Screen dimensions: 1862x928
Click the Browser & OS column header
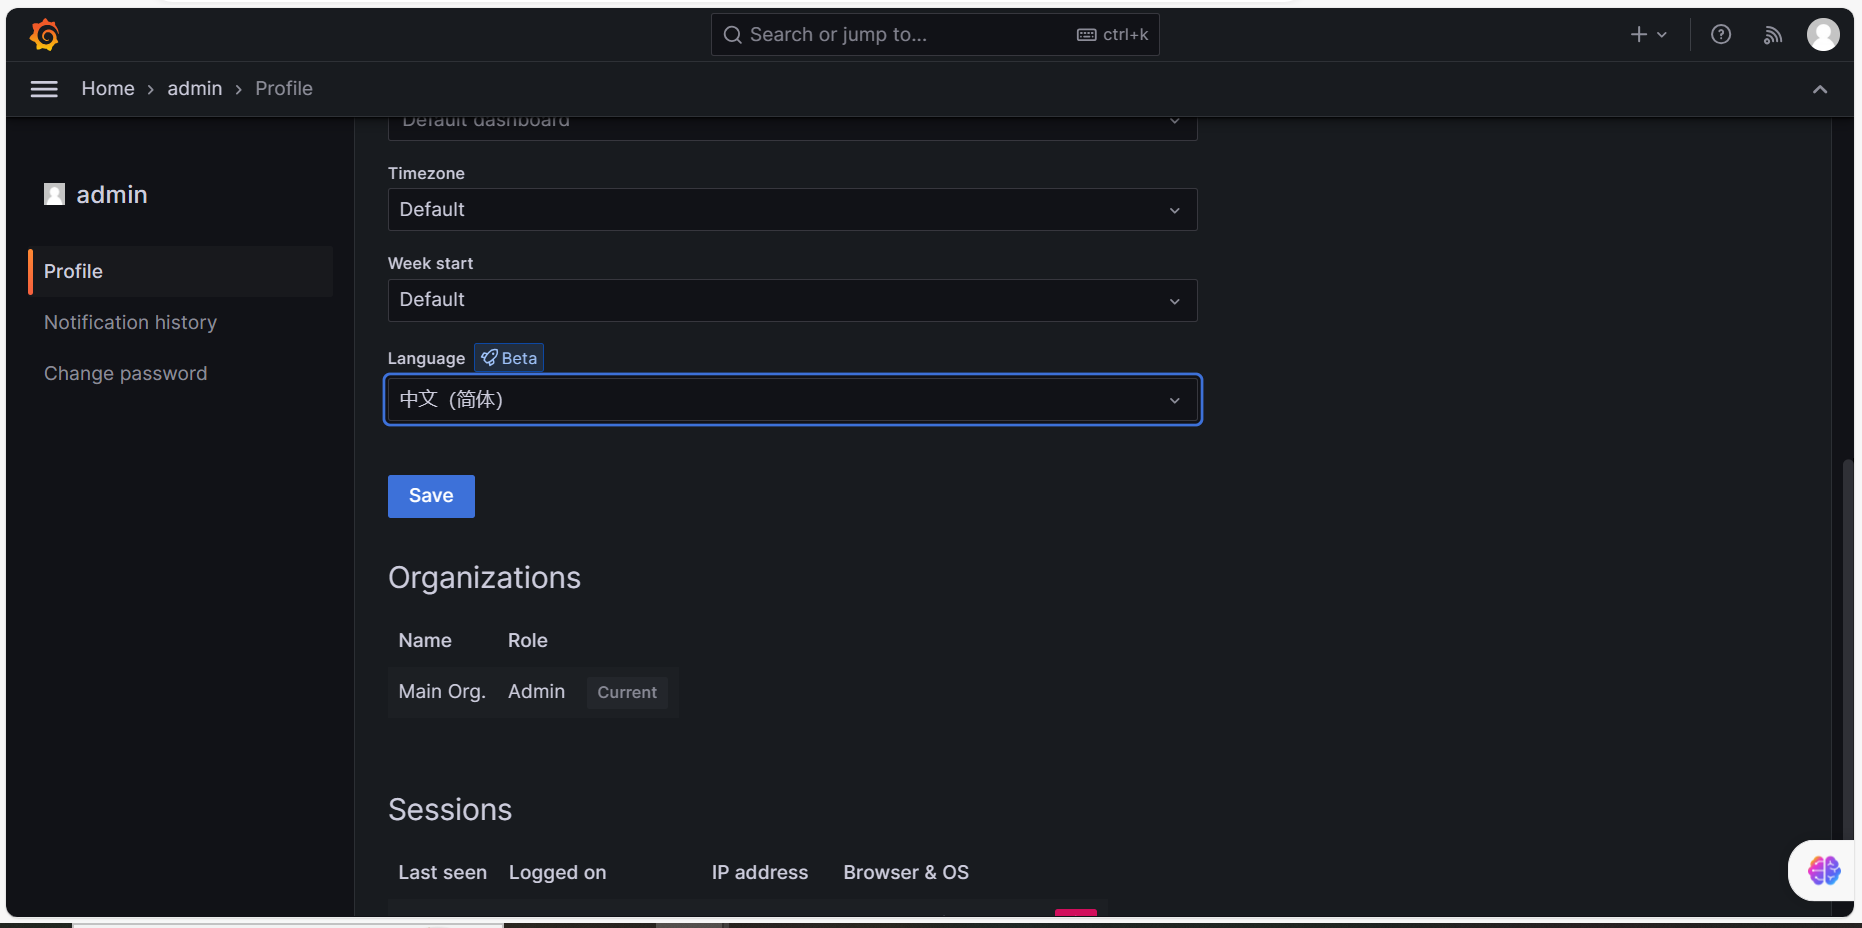pyautogui.click(x=906, y=873)
